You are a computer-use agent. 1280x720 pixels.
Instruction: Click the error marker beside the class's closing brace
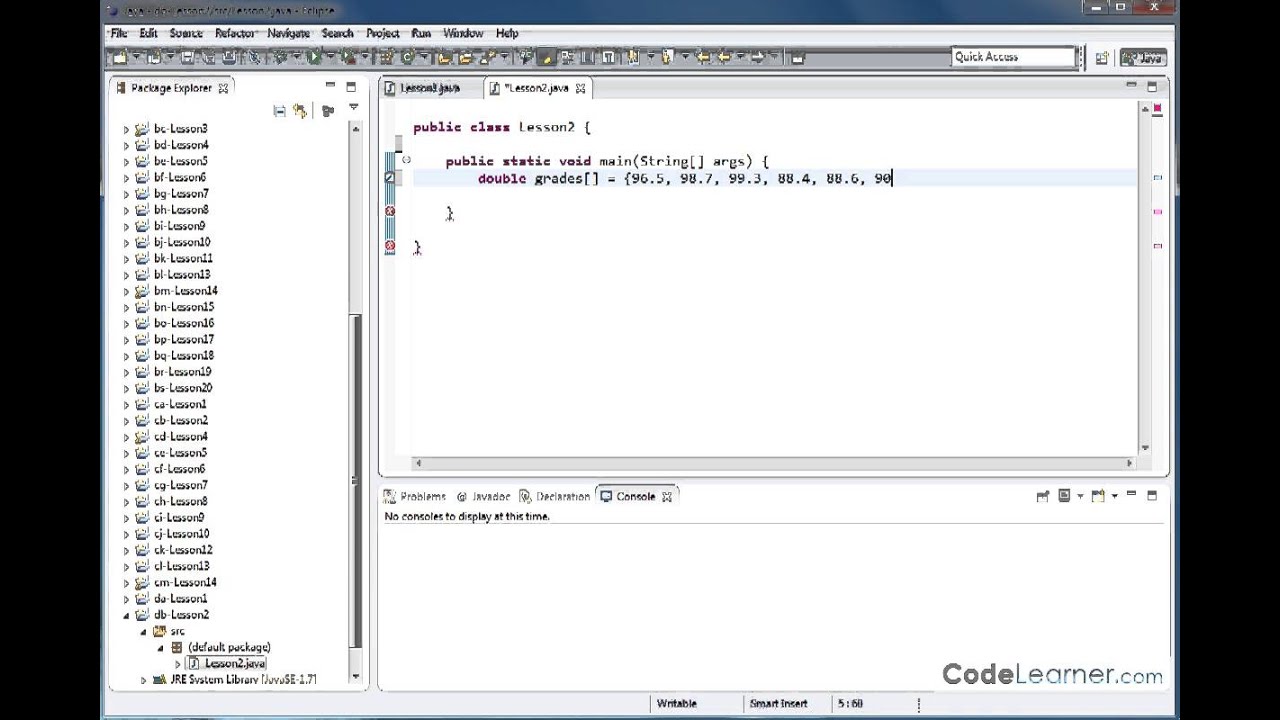point(390,246)
